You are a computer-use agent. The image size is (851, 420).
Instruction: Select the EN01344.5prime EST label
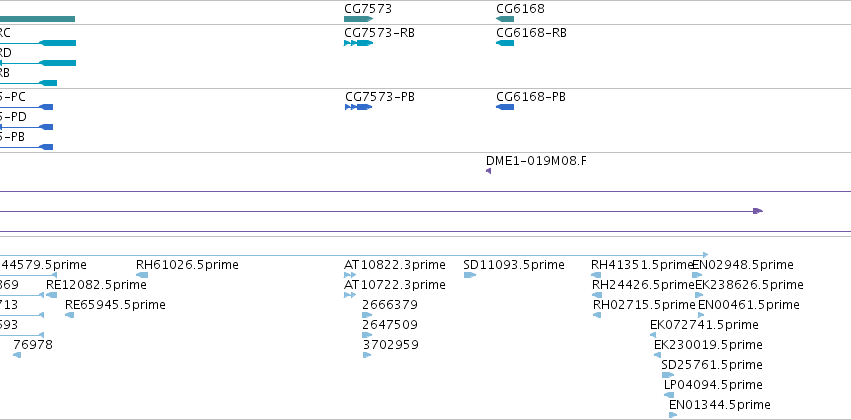(x=720, y=405)
